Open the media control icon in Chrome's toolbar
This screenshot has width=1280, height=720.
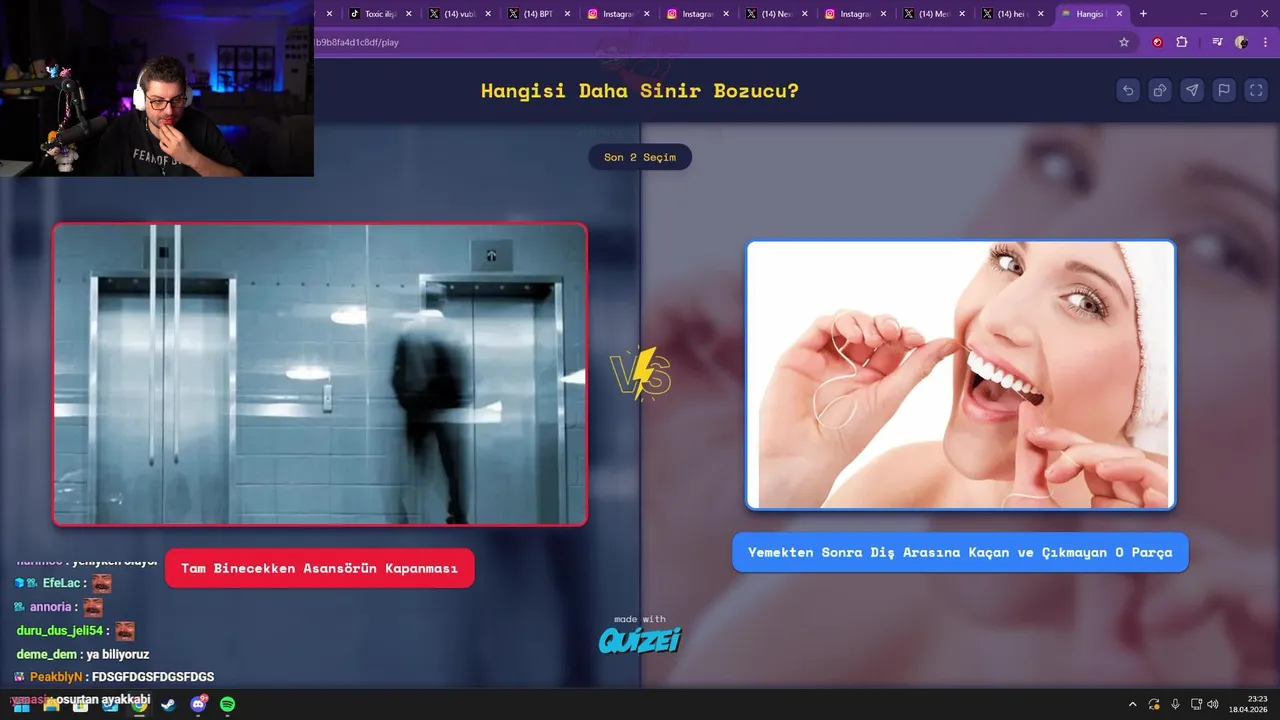(x=1217, y=42)
